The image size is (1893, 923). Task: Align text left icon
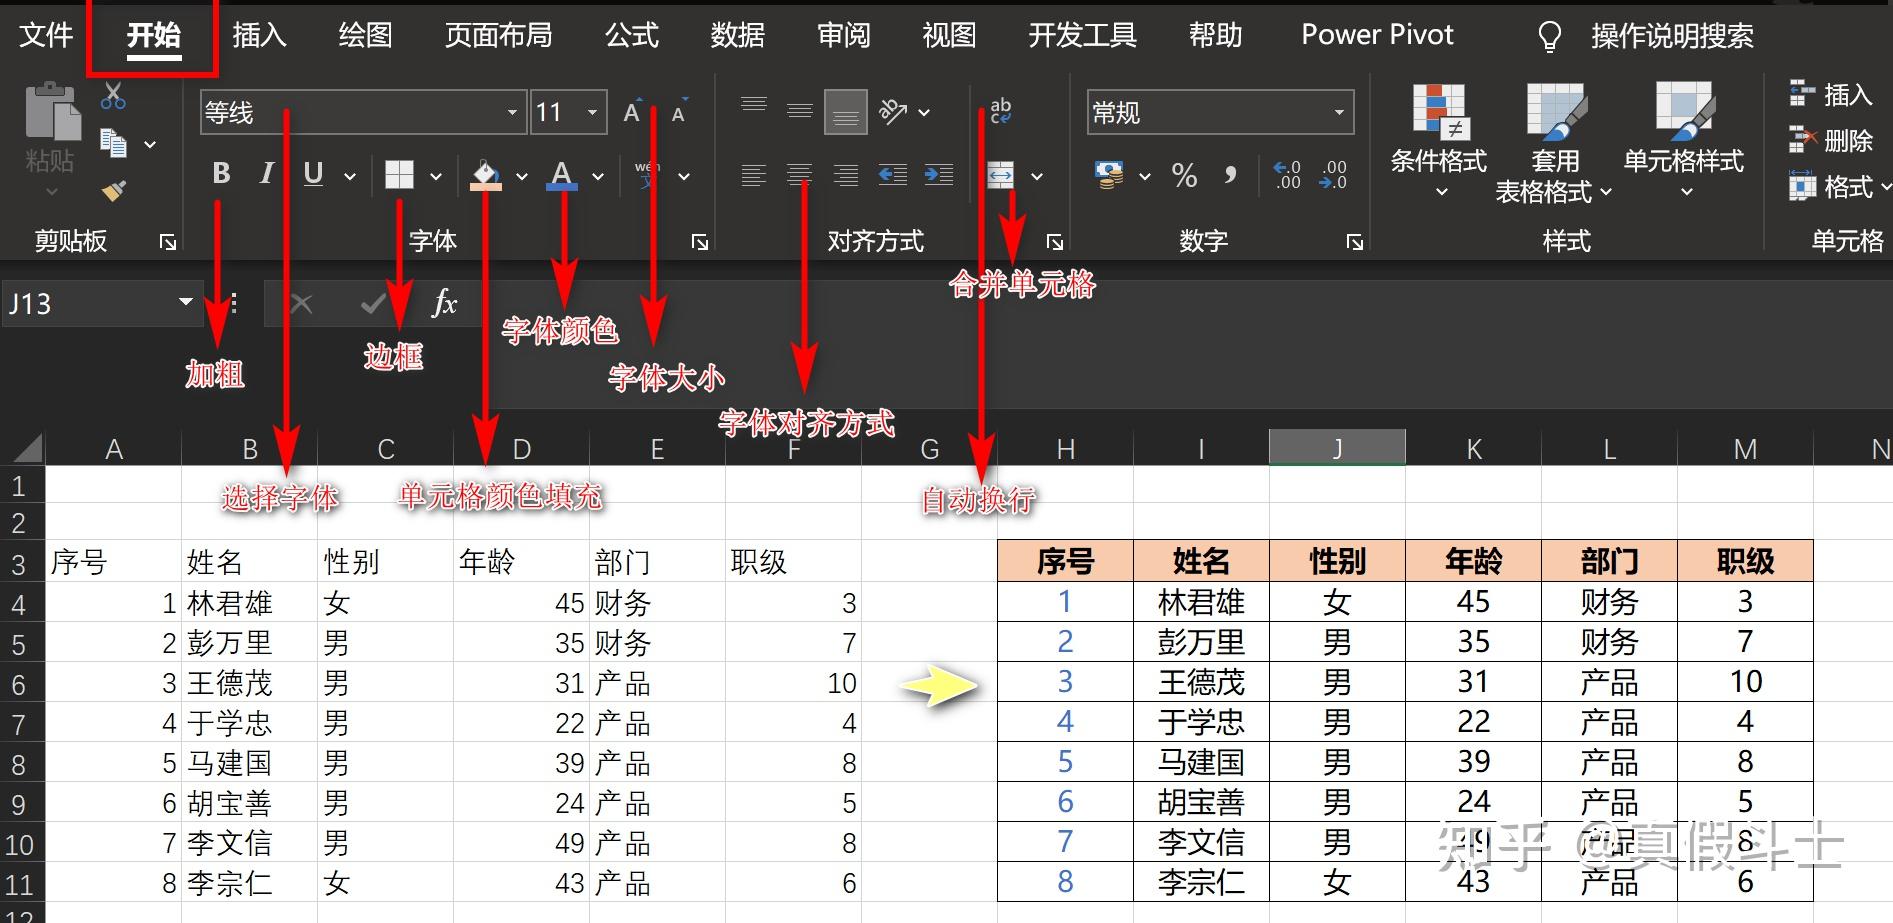(x=754, y=176)
